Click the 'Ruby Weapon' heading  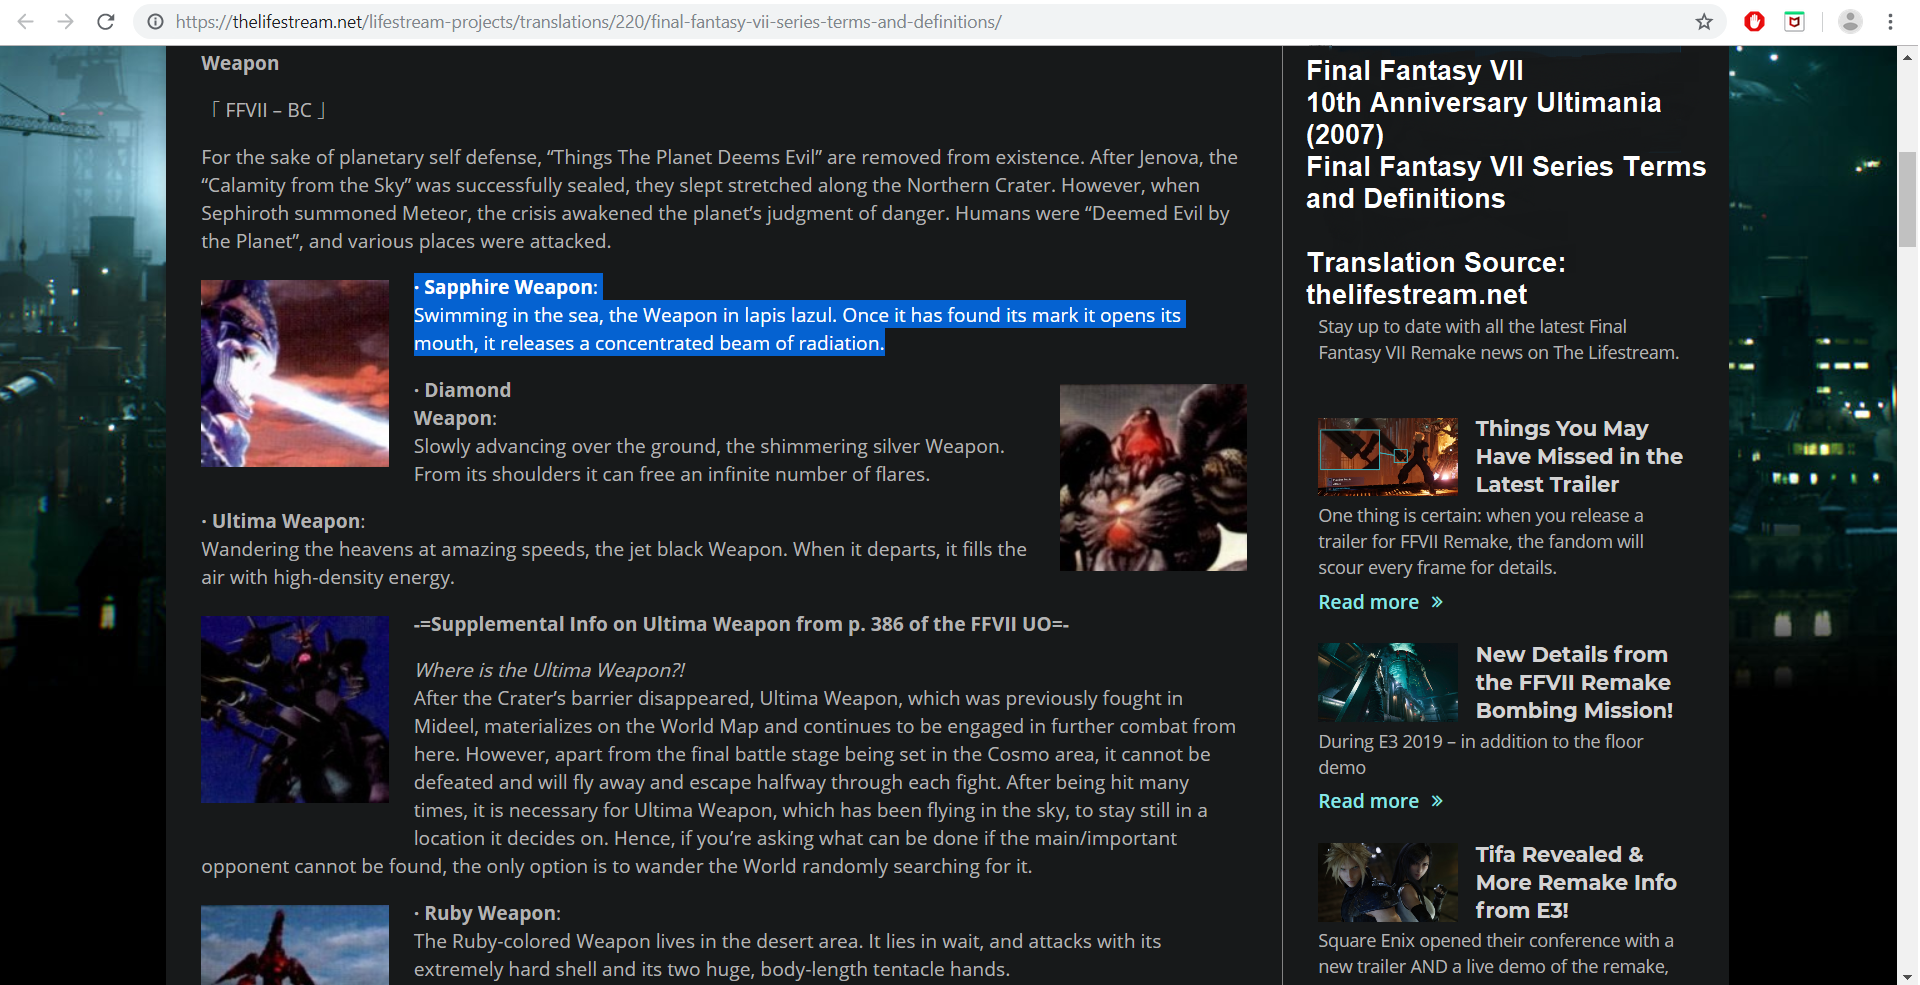pos(488,913)
